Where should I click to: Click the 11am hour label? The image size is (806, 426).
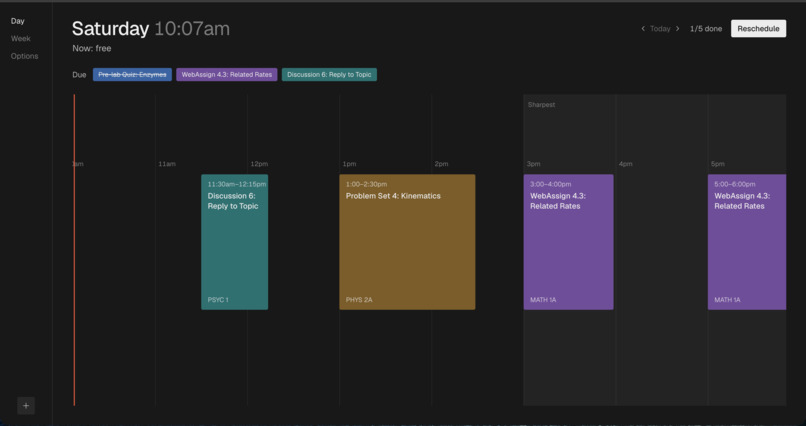tap(167, 164)
